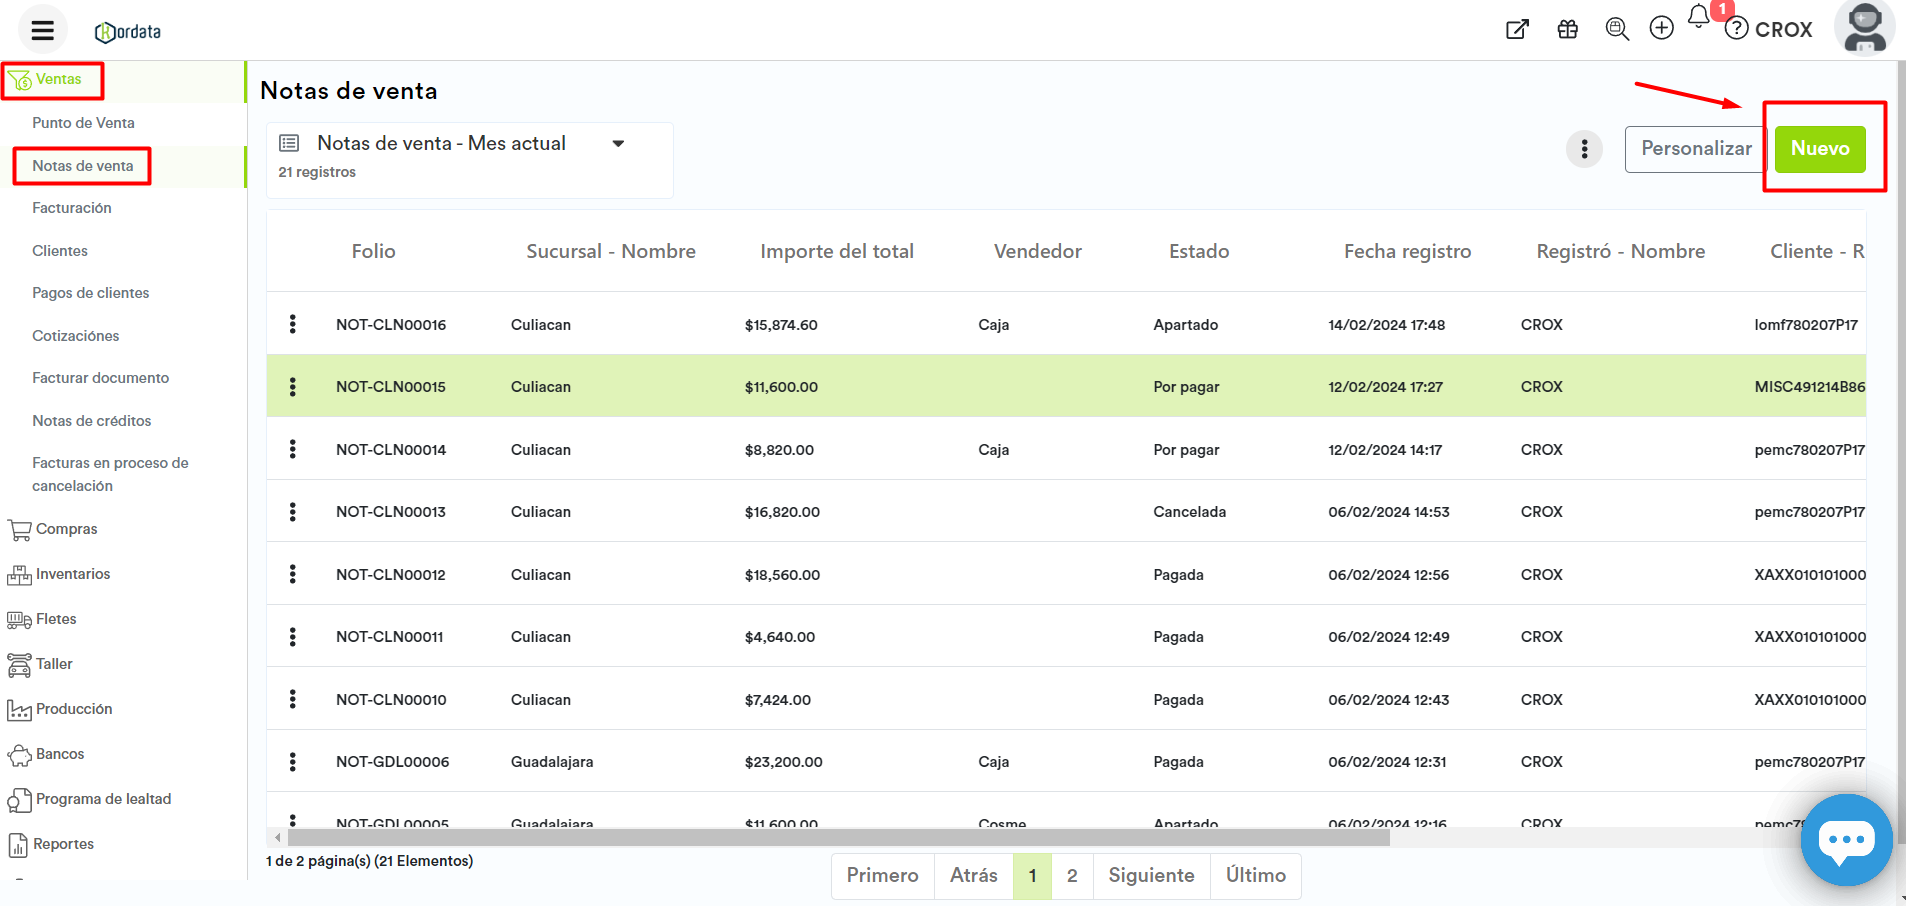Open the three-dot options menu beside Personalizar

1584,149
